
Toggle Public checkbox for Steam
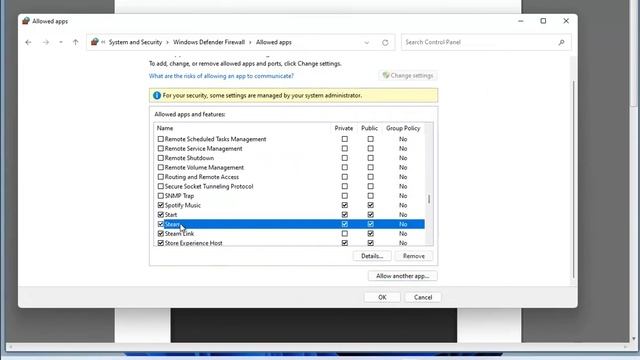pos(371,224)
